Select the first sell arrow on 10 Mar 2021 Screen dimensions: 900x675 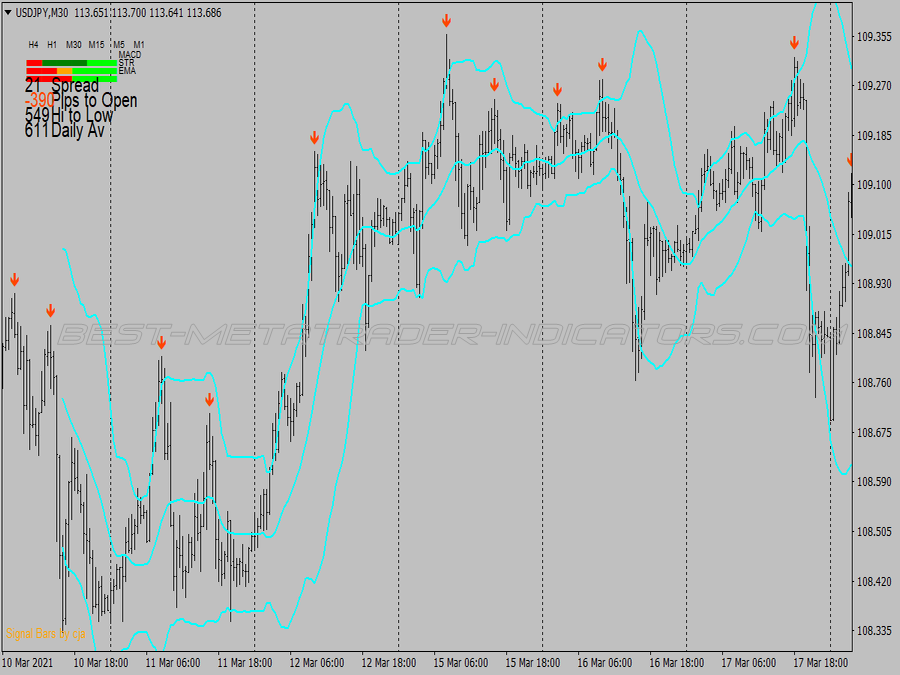[14, 280]
